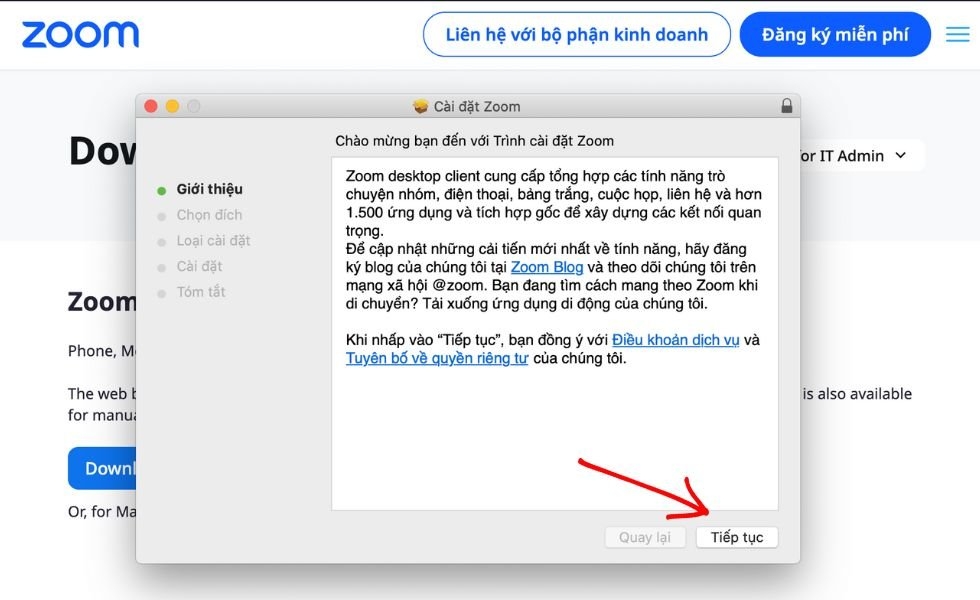Click the grey bullet next to Tóm tắt
The image size is (980, 600).
click(x=163, y=292)
